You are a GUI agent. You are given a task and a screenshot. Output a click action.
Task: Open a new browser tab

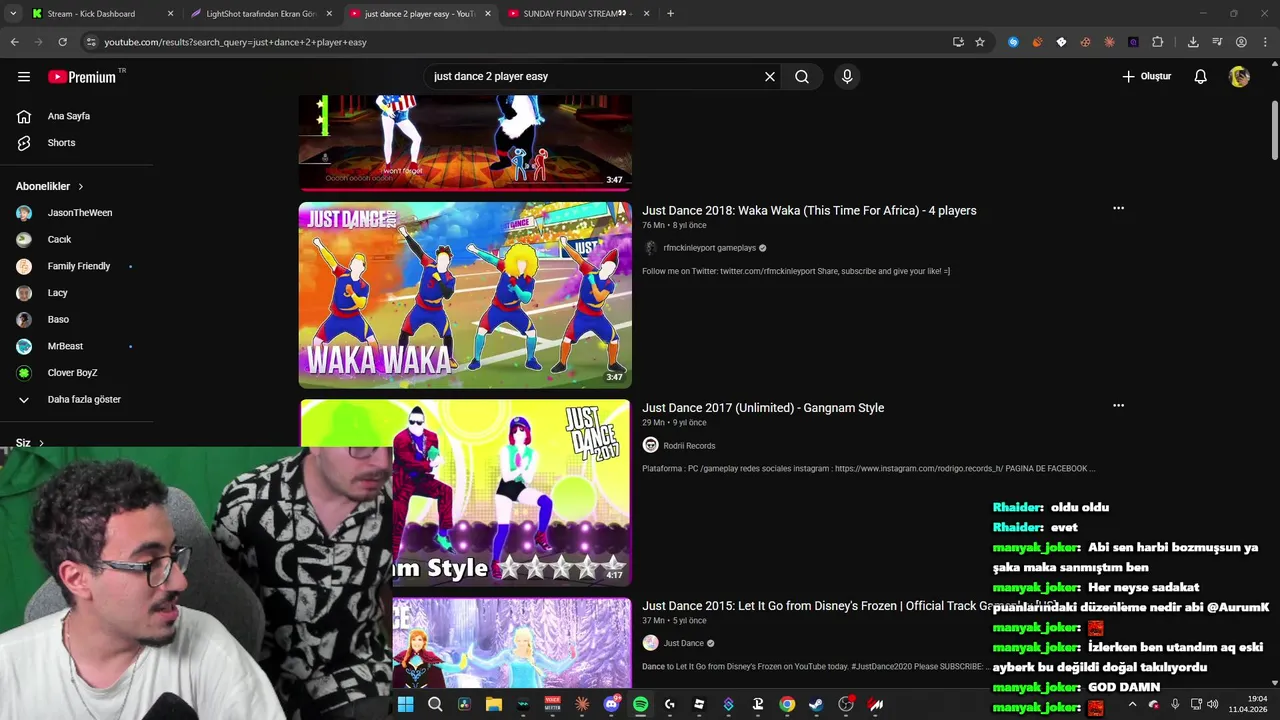(x=670, y=14)
